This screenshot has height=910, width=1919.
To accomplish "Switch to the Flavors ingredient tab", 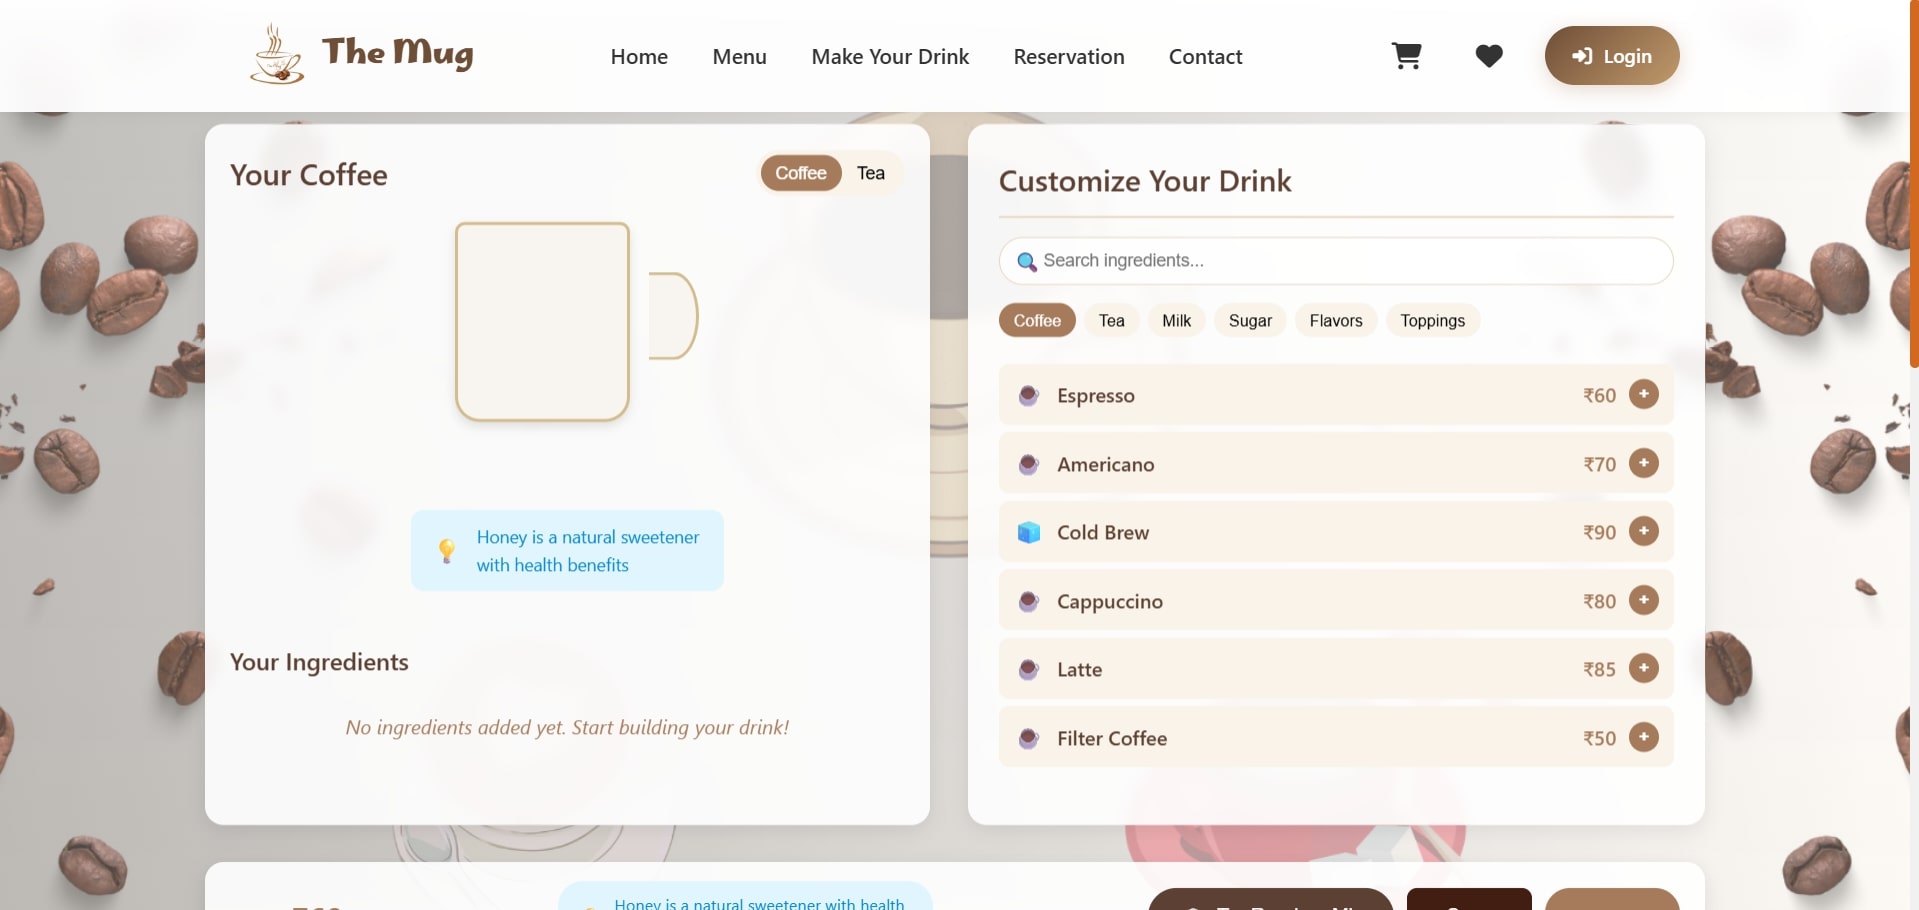I will [x=1335, y=321].
